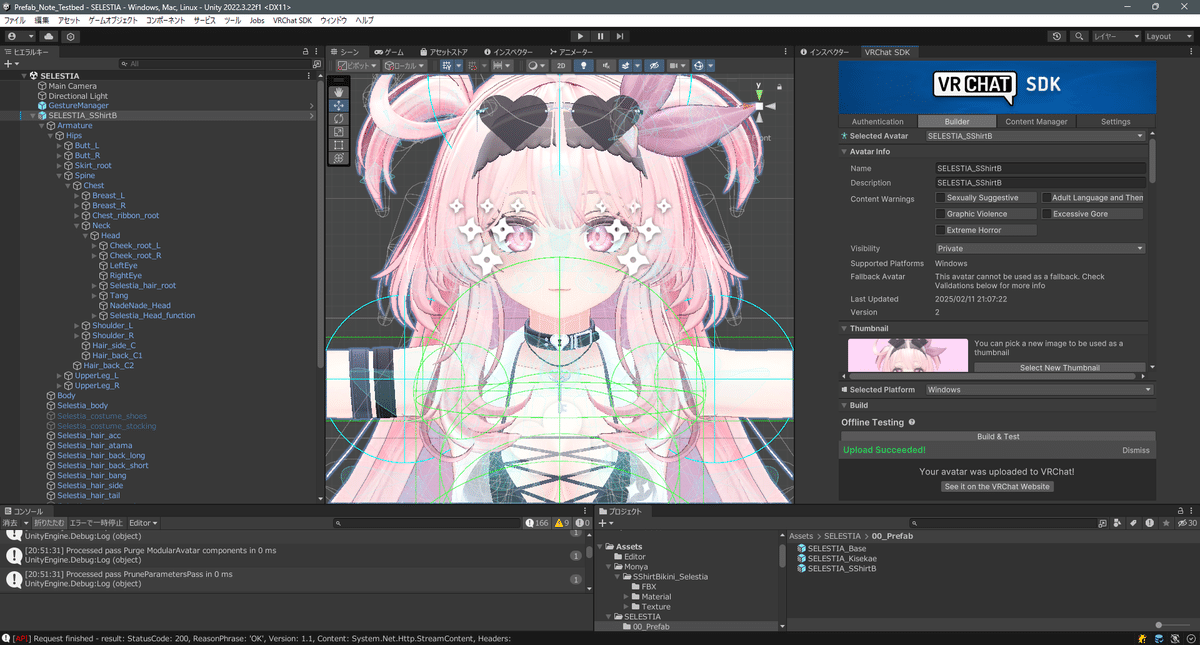Open the Layout dropdown in the top-right corner
This screenshot has width=1200, height=645.
pos(1167,36)
